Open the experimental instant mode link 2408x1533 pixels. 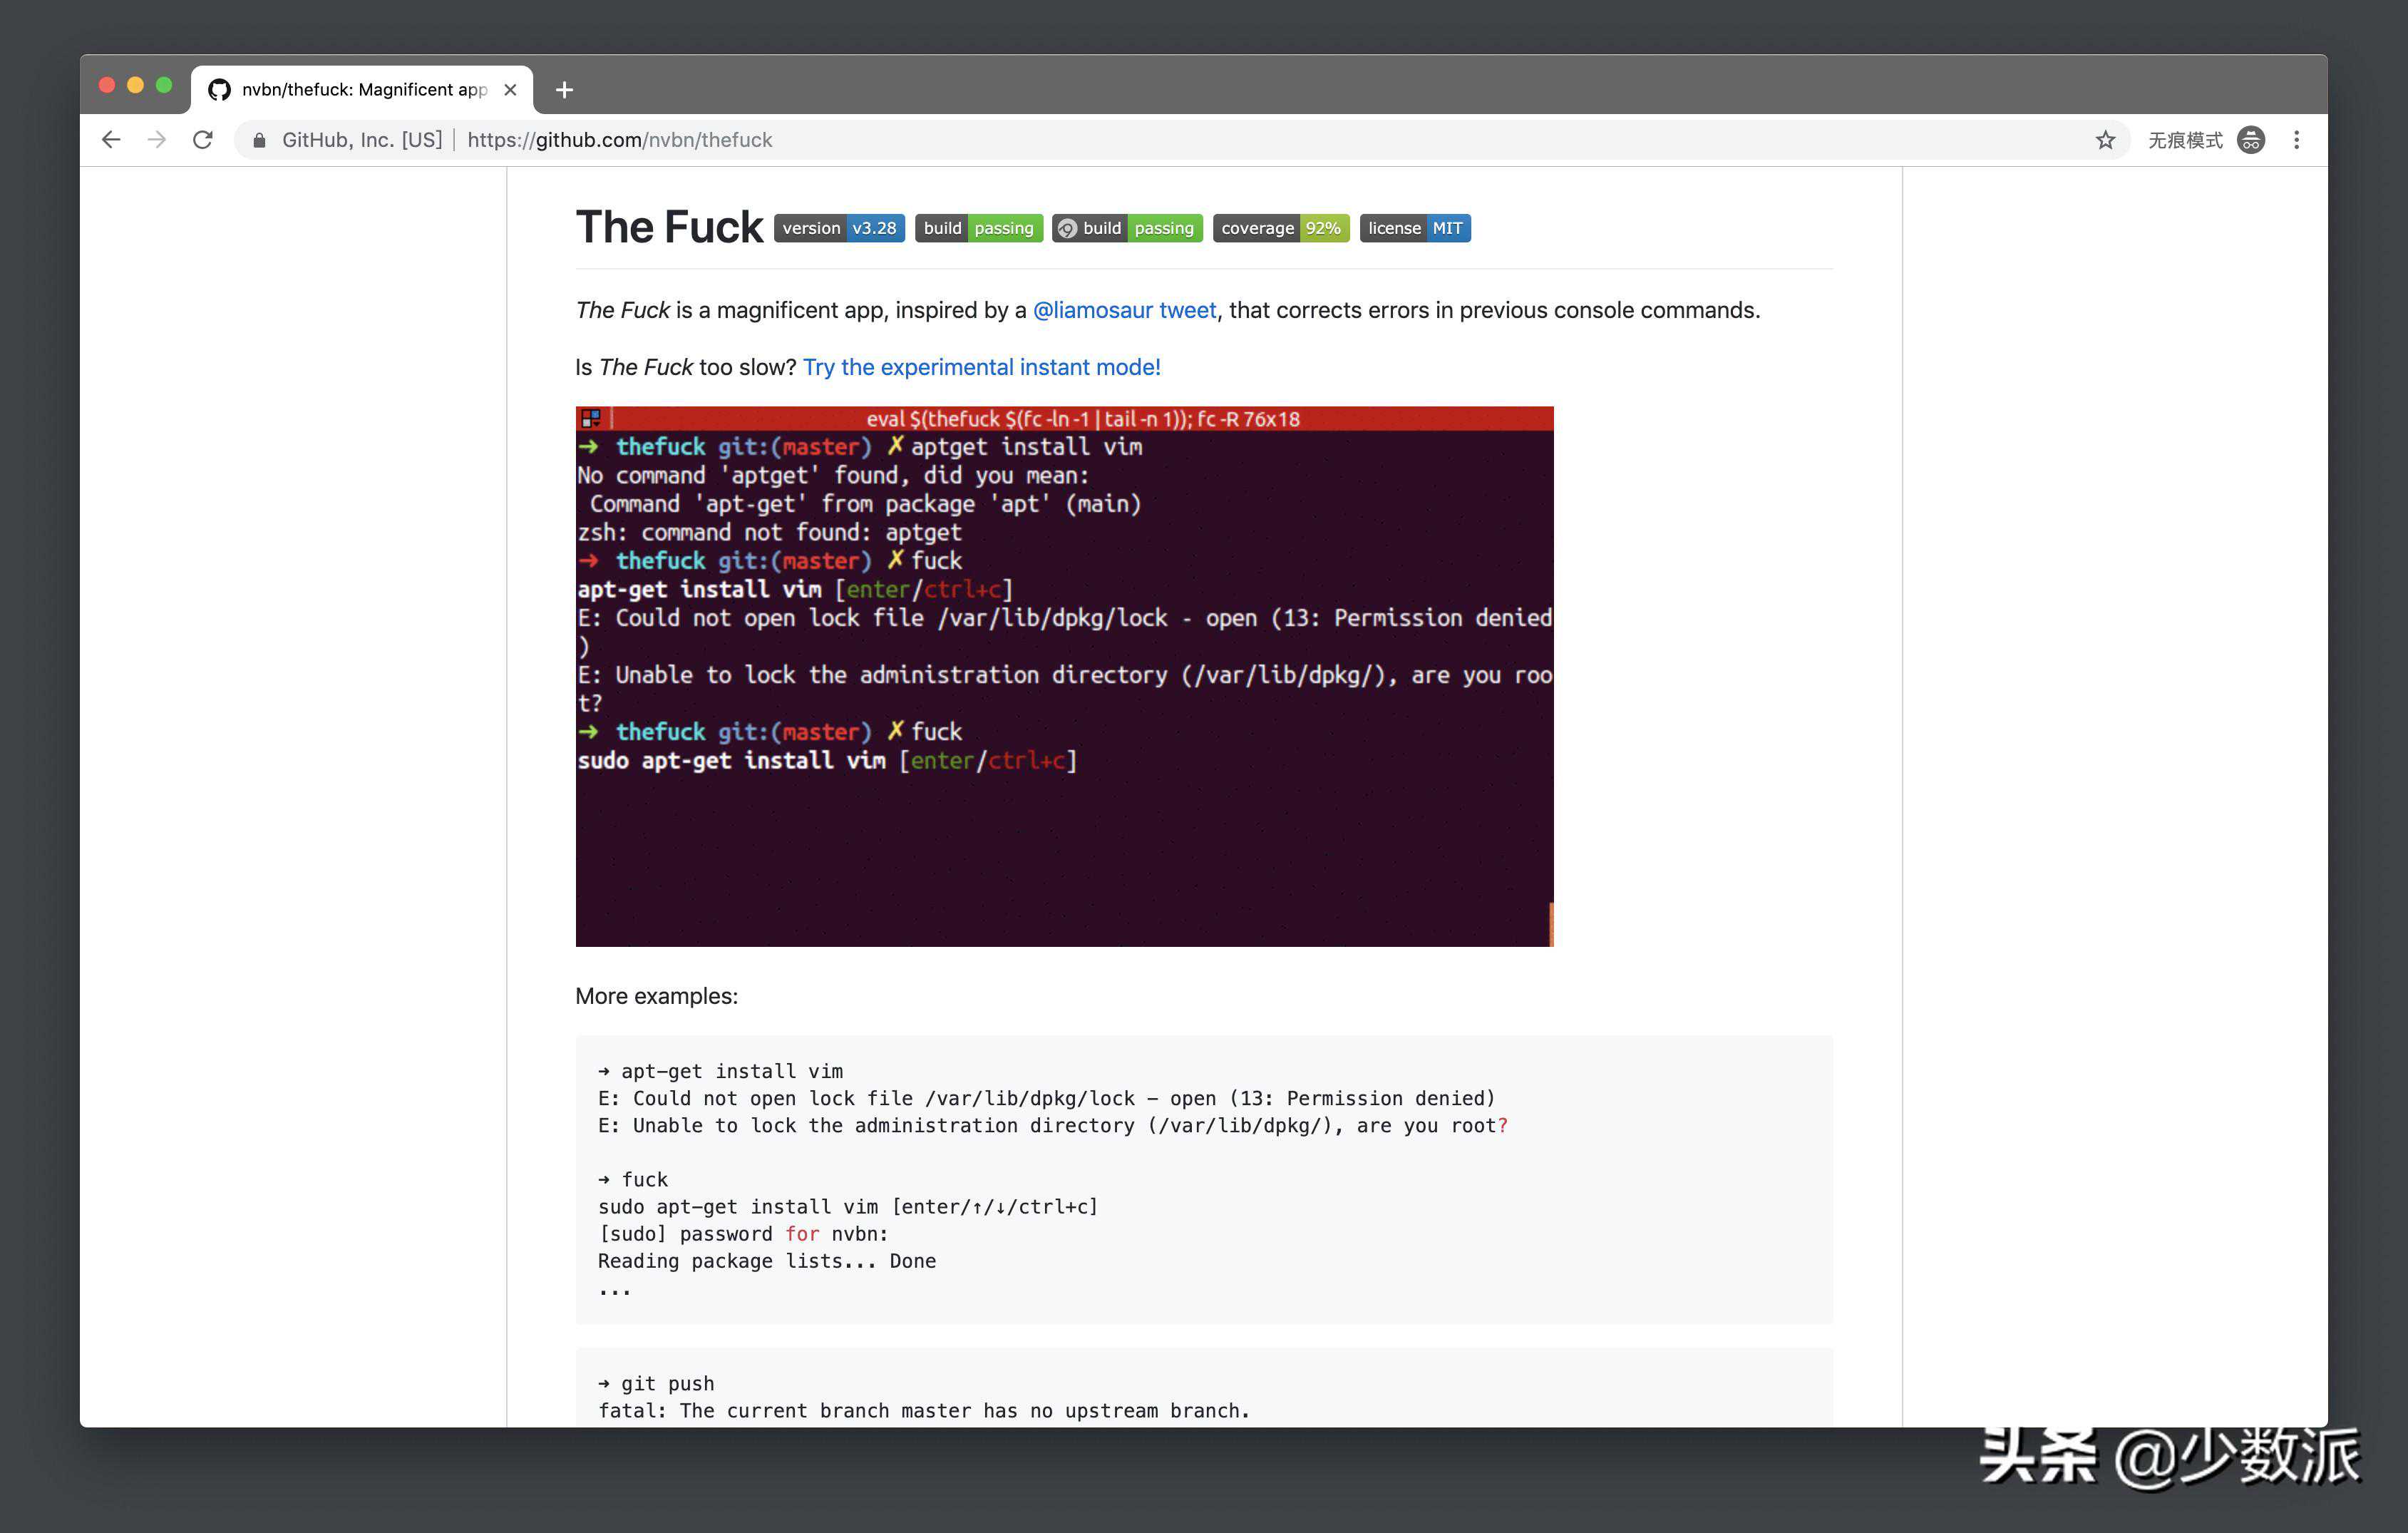(981, 367)
